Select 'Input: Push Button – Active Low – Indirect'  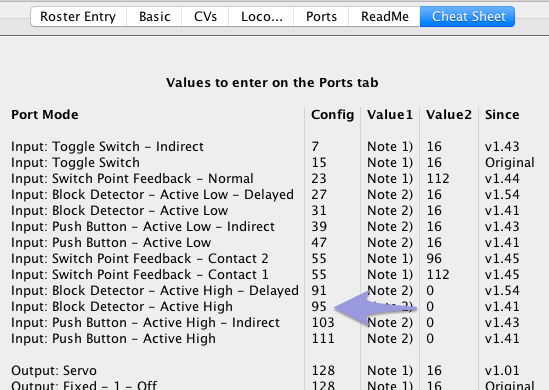(143, 227)
